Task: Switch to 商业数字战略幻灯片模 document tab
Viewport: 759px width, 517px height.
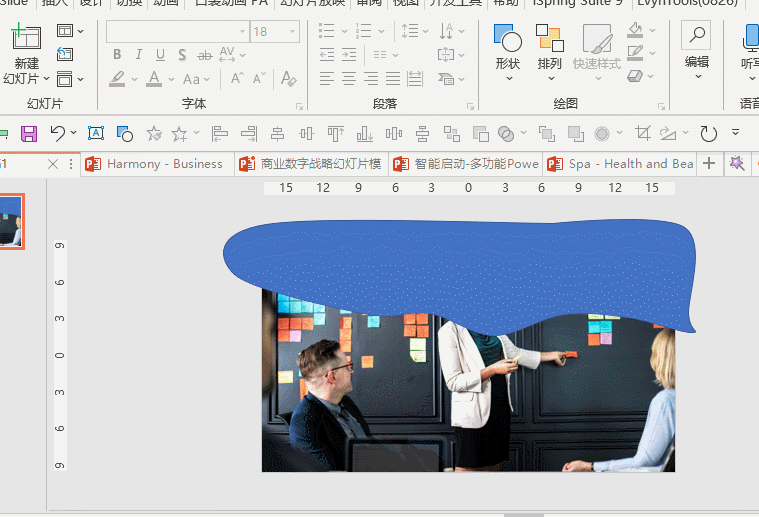Action: 312,164
